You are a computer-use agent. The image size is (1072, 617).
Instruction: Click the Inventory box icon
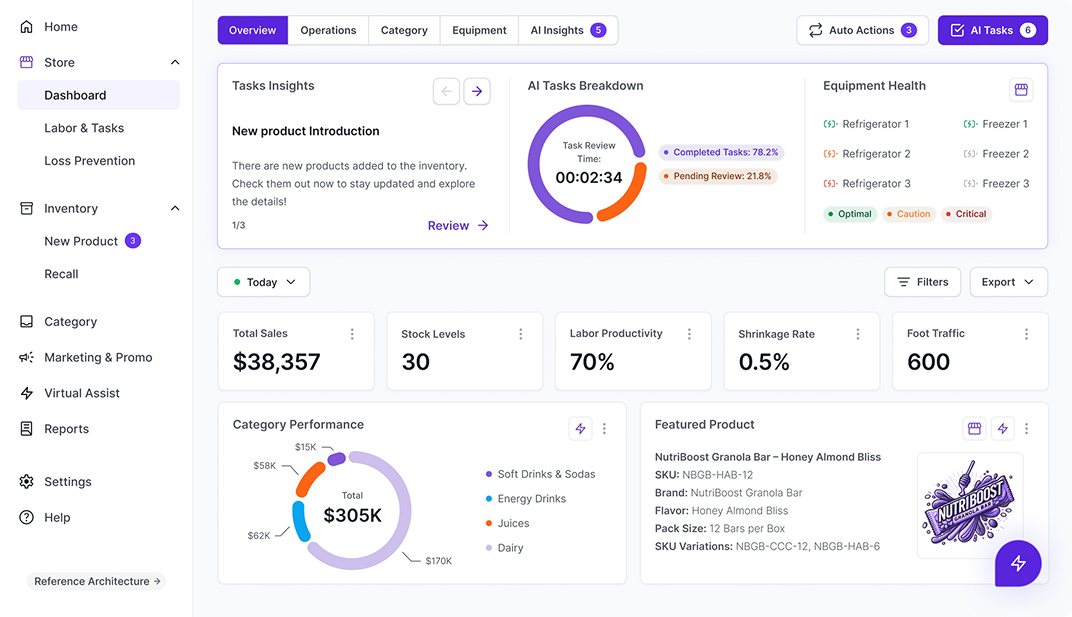tap(27, 208)
